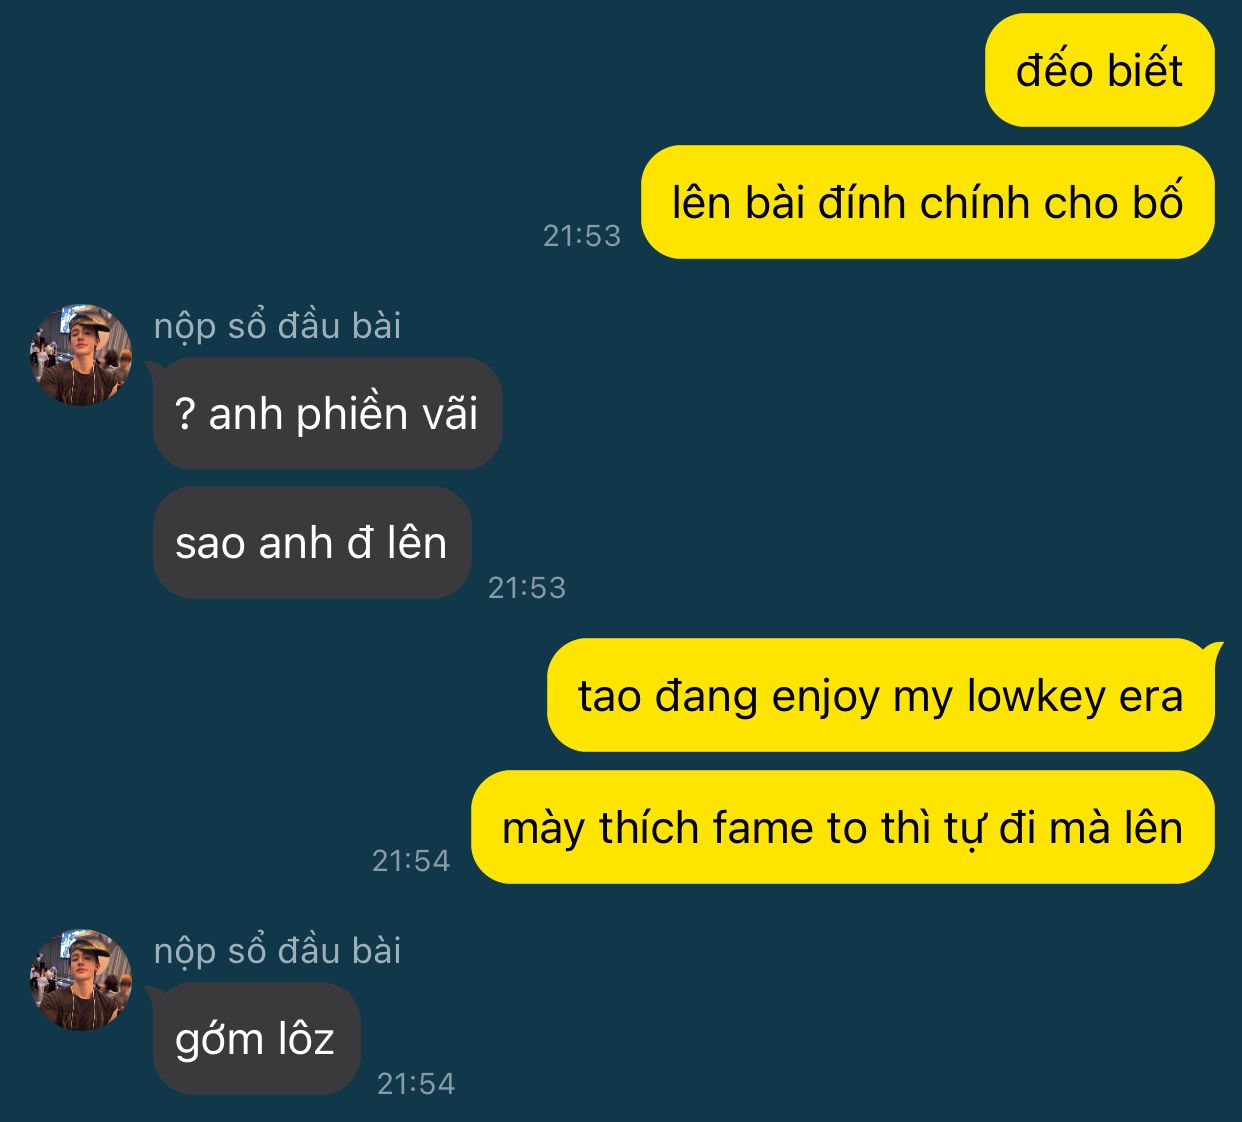Select the "đéo biết" message bubble
1242x1122 pixels.
click(x=1099, y=70)
